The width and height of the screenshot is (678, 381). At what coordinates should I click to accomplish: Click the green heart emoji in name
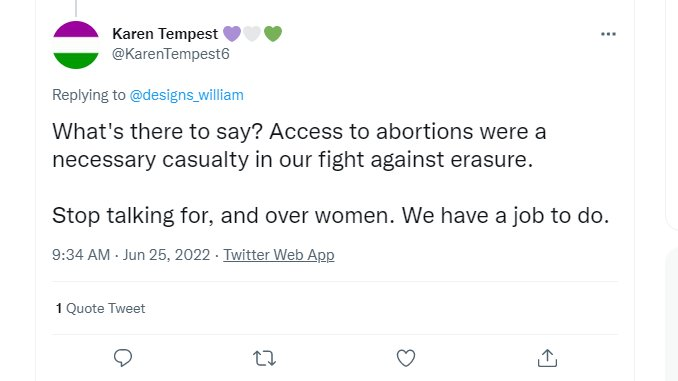tap(273, 34)
